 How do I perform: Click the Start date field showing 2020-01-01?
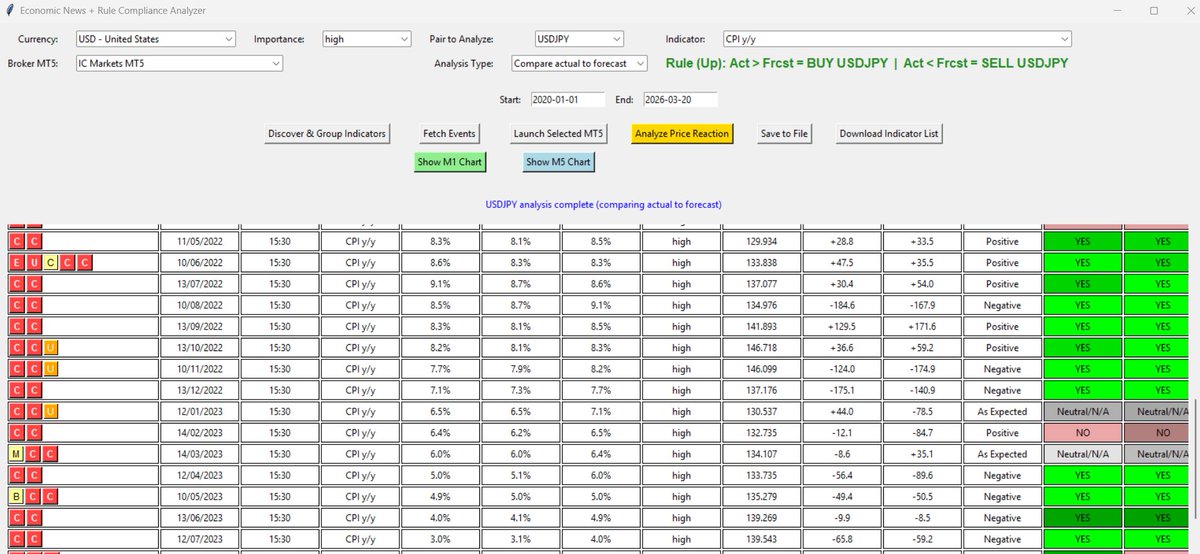(567, 100)
